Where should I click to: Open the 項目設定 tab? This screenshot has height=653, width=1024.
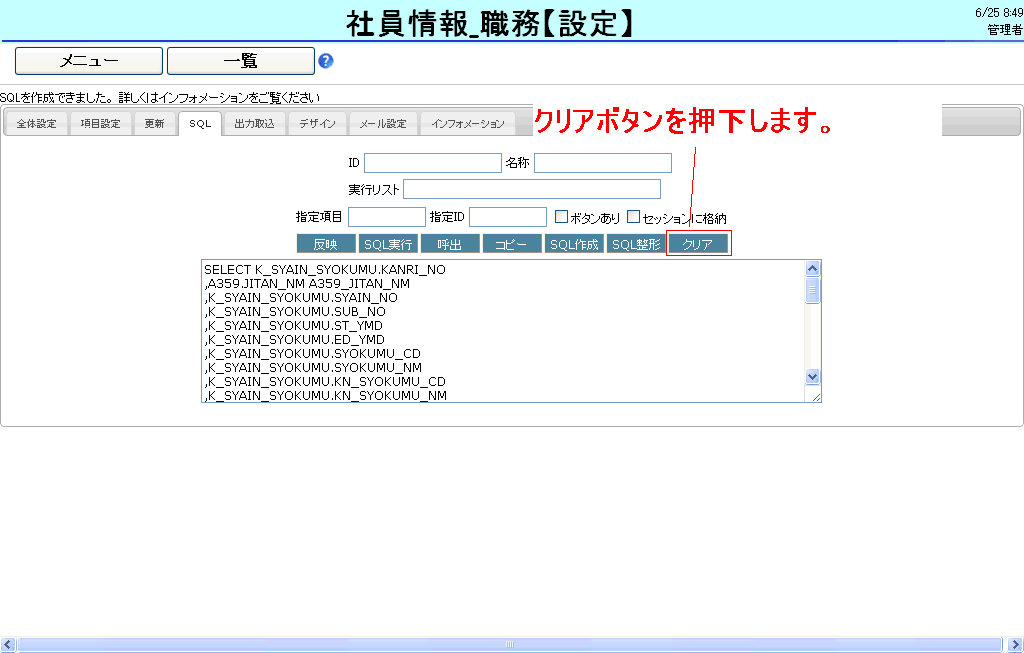tap(100, 124)
